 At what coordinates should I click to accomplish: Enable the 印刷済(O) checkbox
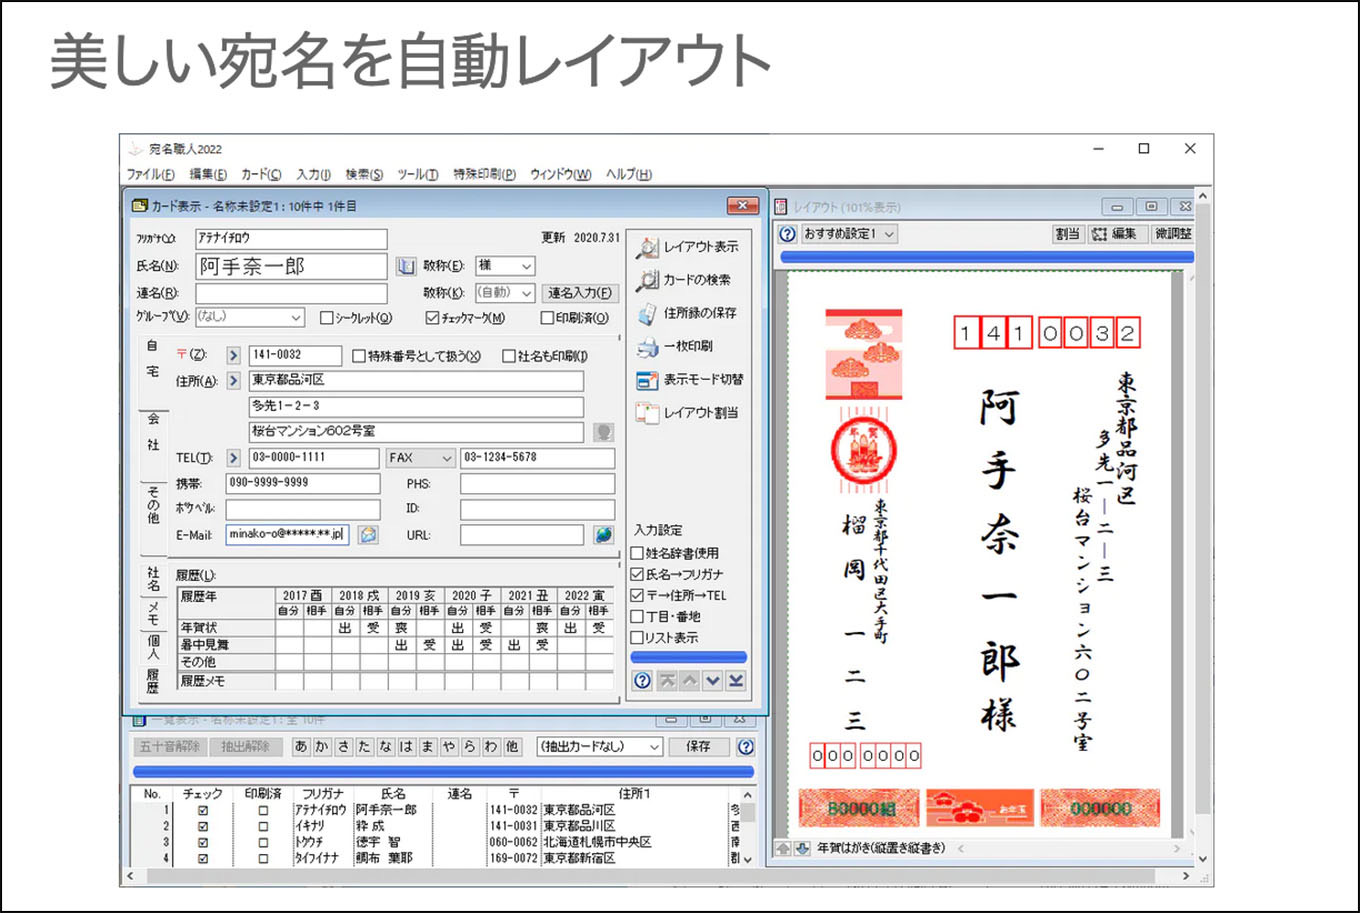click(x=547, y=318)
